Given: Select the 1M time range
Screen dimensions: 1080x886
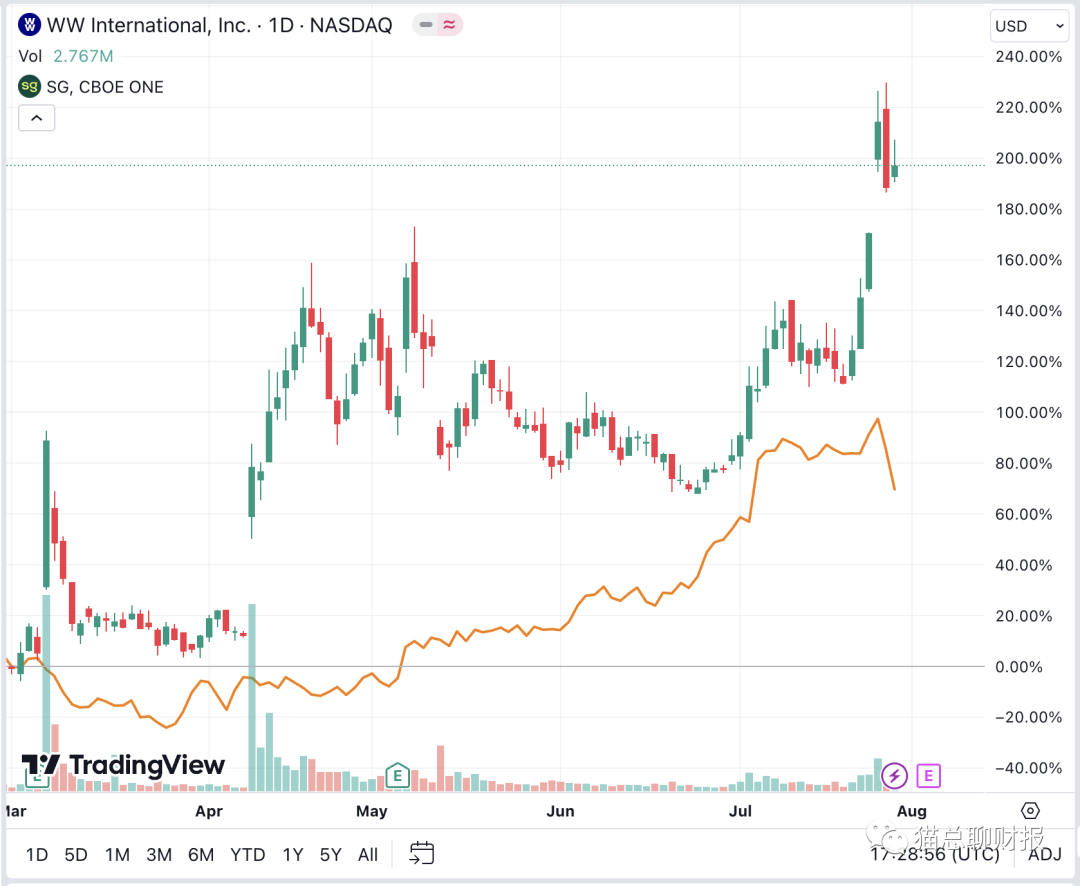Looking at the screenshot, I should point(117,854).
